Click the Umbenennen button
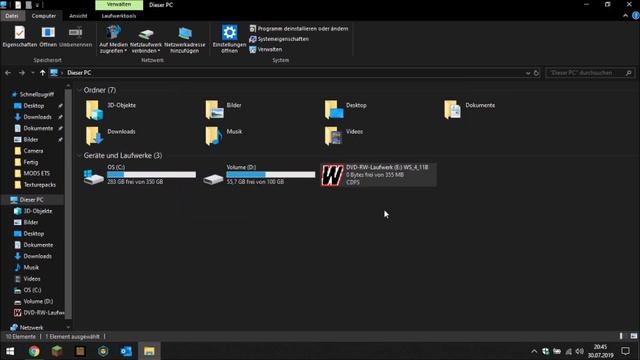This screenshot has width=640, height=360. point(76,36)
